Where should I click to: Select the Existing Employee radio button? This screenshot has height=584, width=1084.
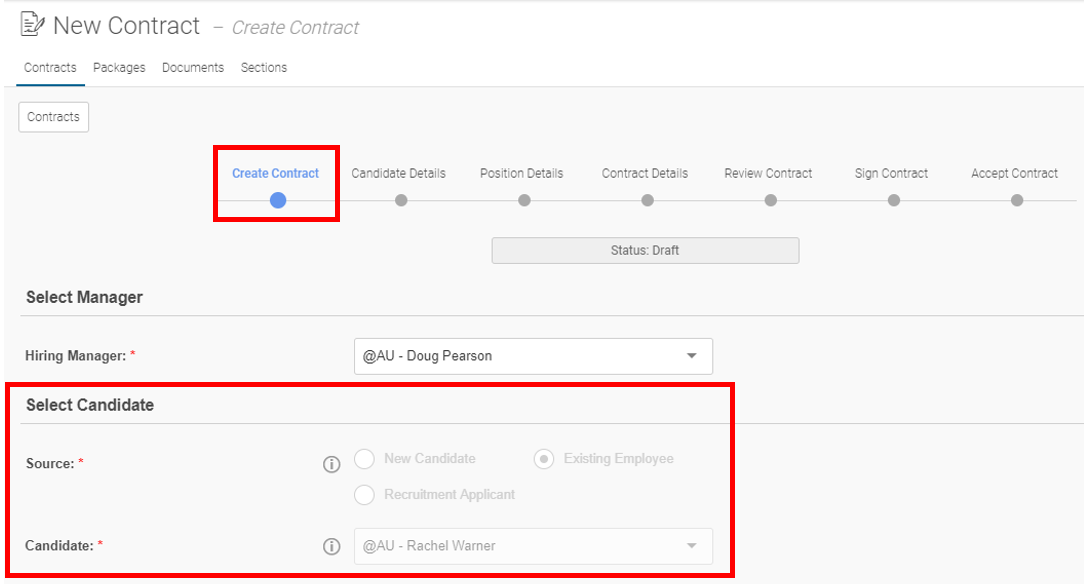tap(544, 459)
